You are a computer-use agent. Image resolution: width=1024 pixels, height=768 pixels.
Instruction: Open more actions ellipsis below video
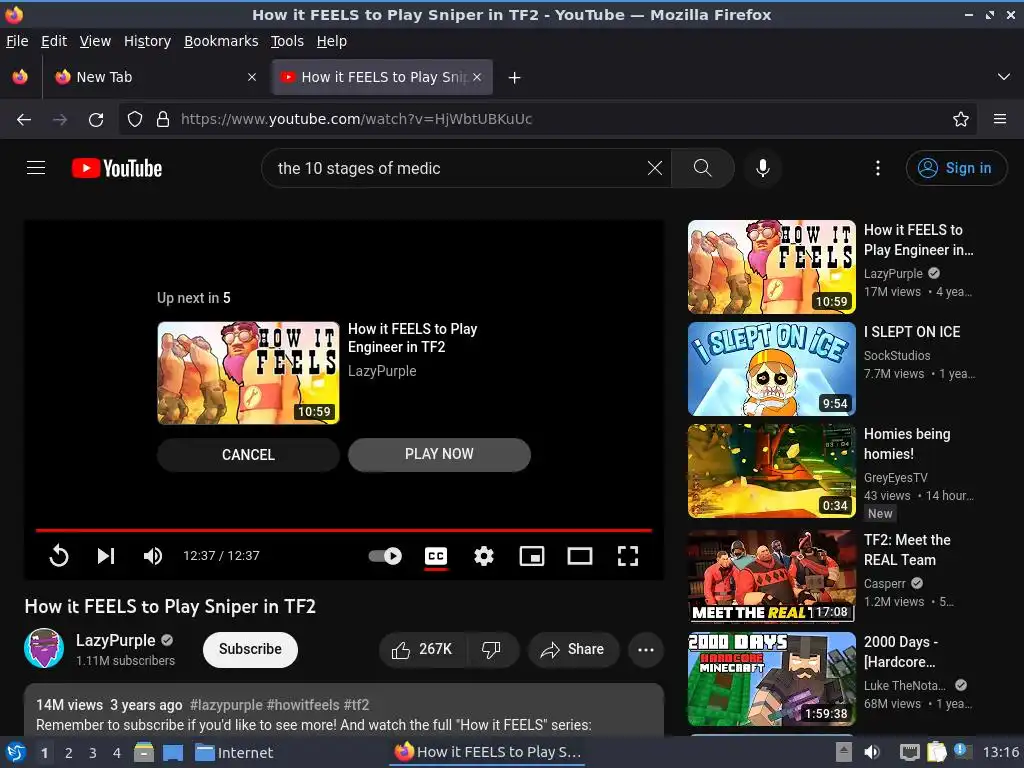pos(646,649)
